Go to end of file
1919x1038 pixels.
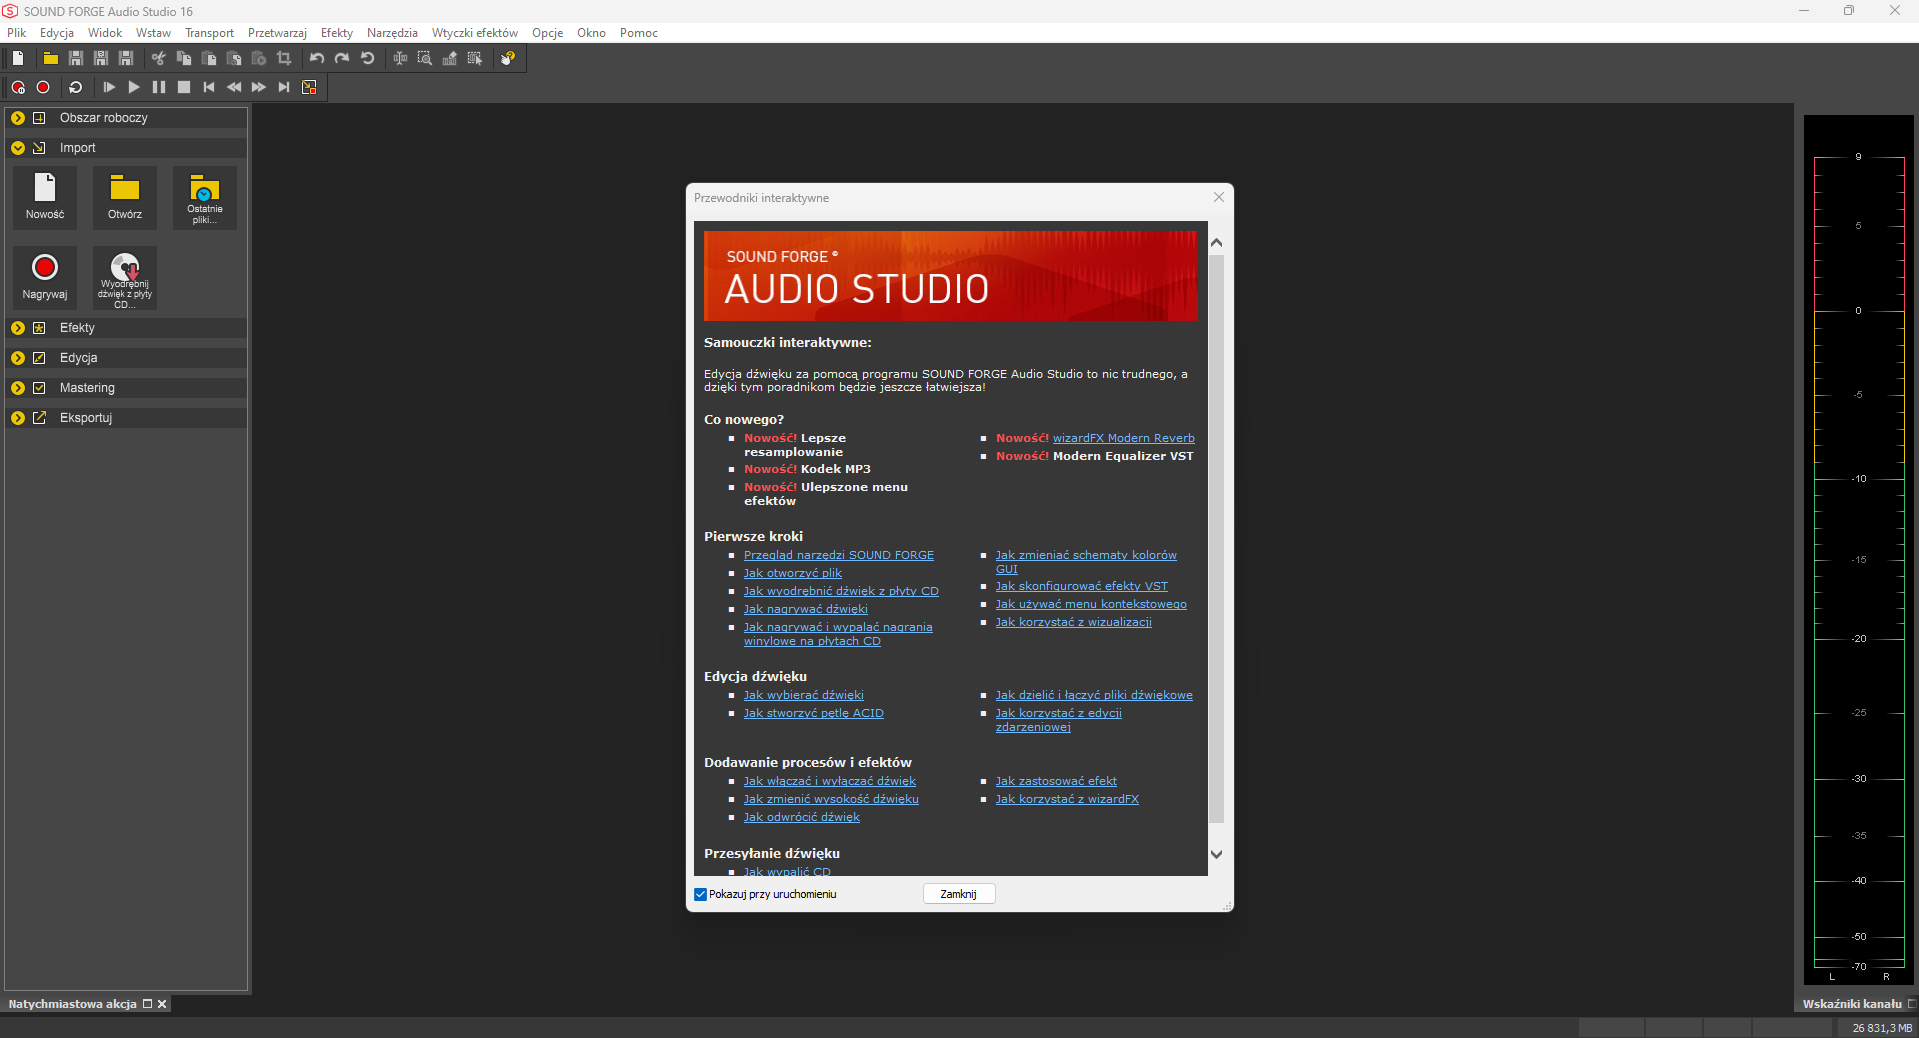tap(284, 87)
